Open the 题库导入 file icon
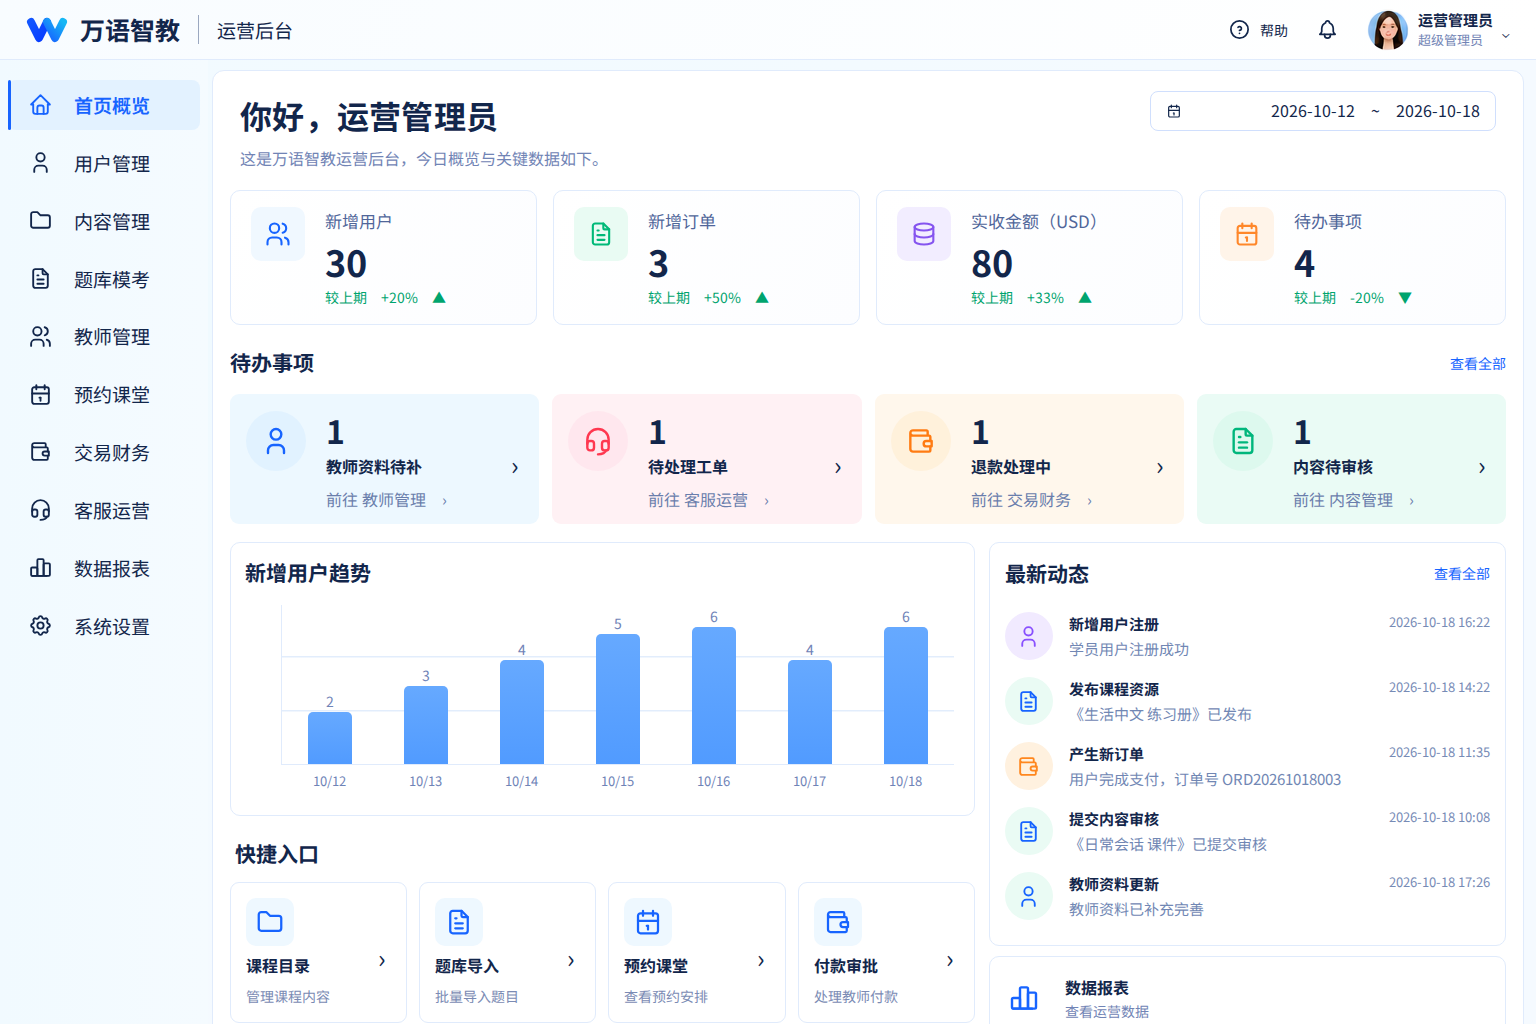Viewport: 1536px width, 1024px height. [x=459, y=922]
